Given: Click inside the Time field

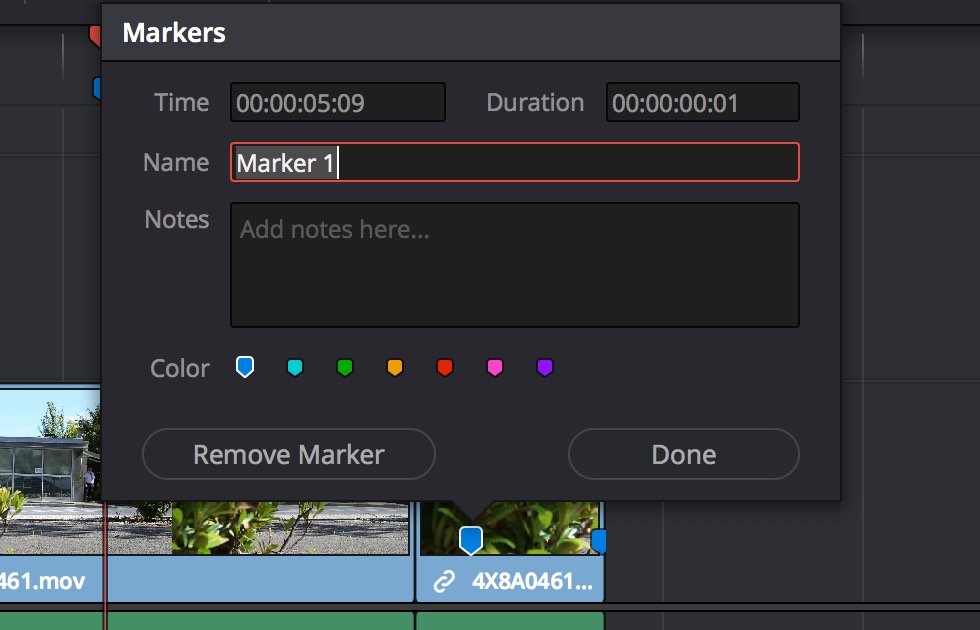Looking at the screenshot, I should click(x=337, y=101).
